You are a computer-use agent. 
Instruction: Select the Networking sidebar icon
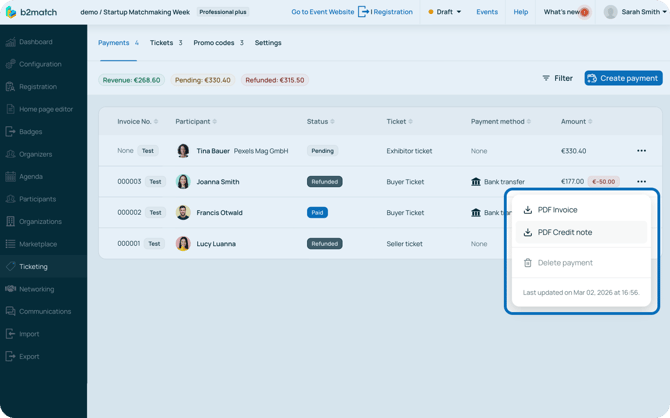tap(11, 289)
